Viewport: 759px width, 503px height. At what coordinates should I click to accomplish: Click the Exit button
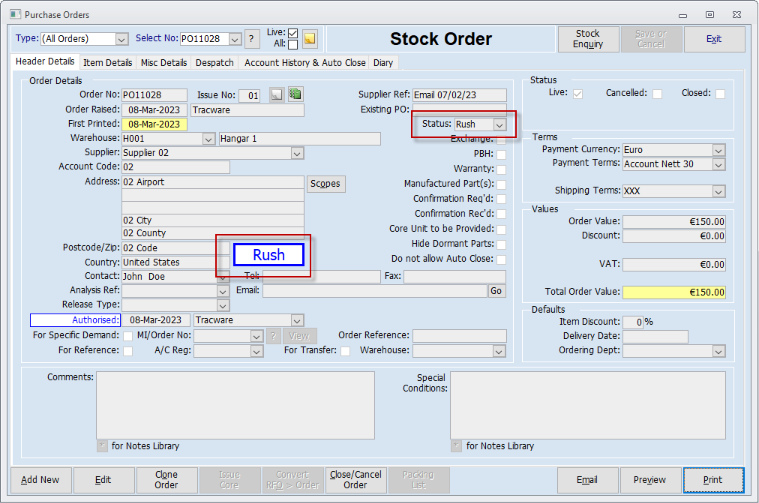click(x=714, y=39)
